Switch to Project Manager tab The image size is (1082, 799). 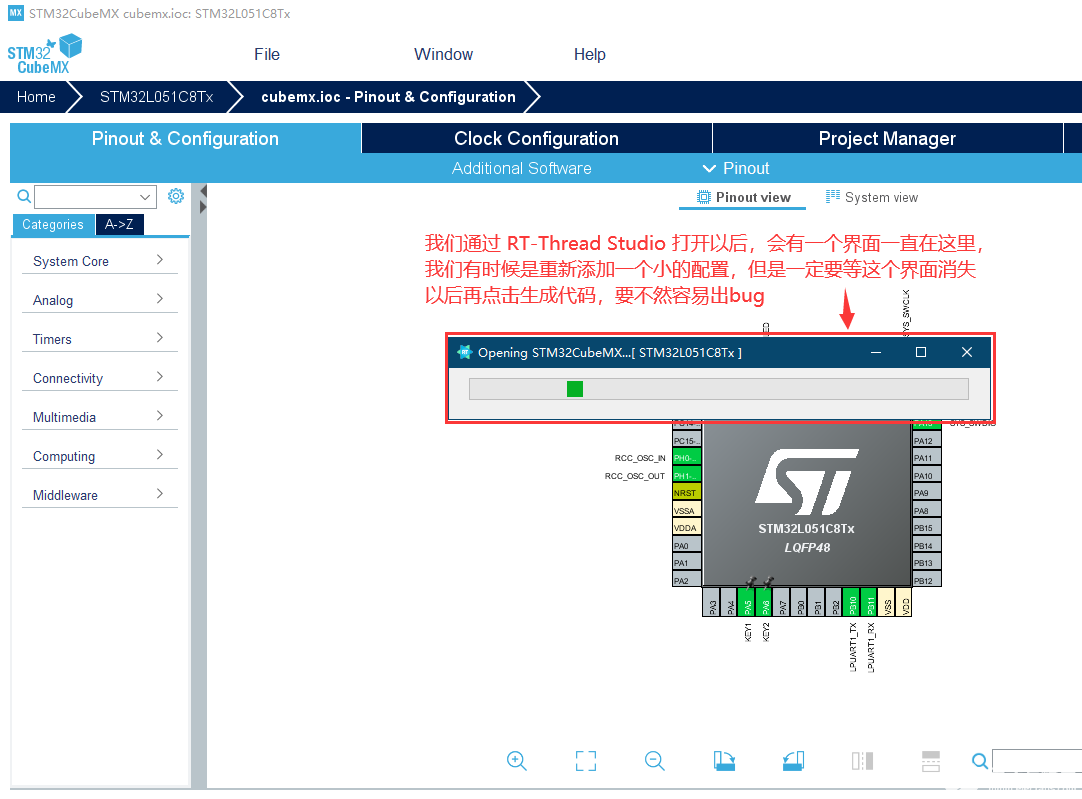point(887,138)
